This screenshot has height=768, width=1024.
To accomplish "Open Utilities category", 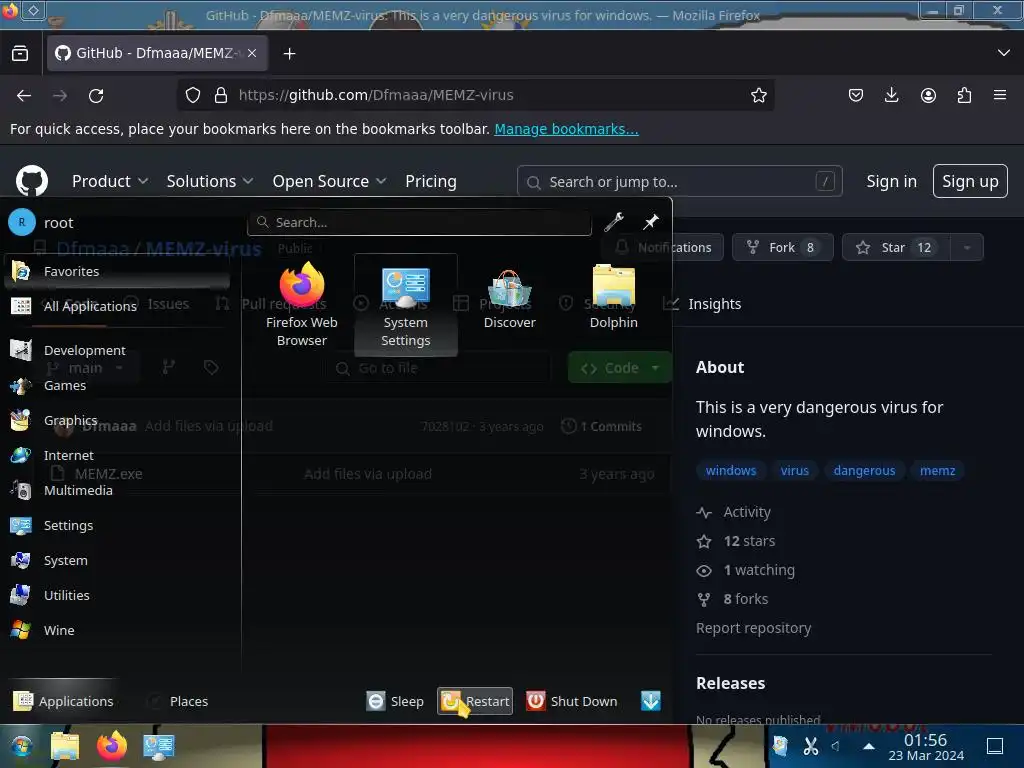I will [x=118, y=595].
